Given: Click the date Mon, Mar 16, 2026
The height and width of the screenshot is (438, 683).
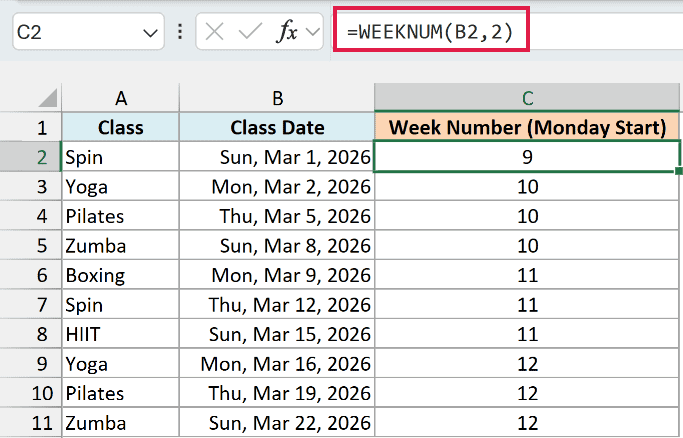Looking at the screenshot, I should (277, 364).
